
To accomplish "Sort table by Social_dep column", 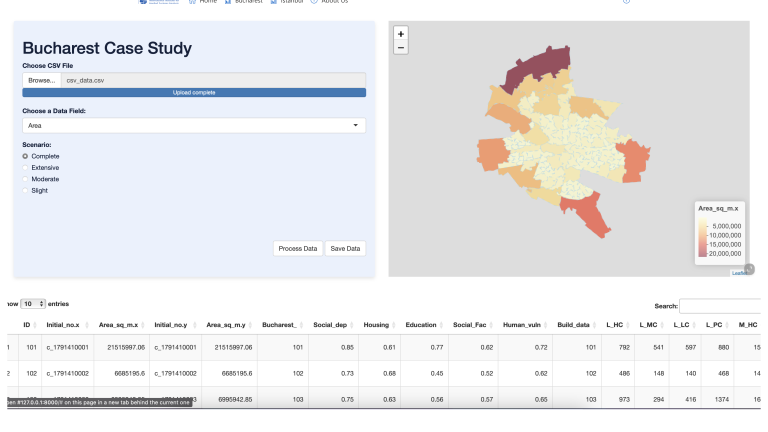I will pyautogui.click(x=334, y=325).
